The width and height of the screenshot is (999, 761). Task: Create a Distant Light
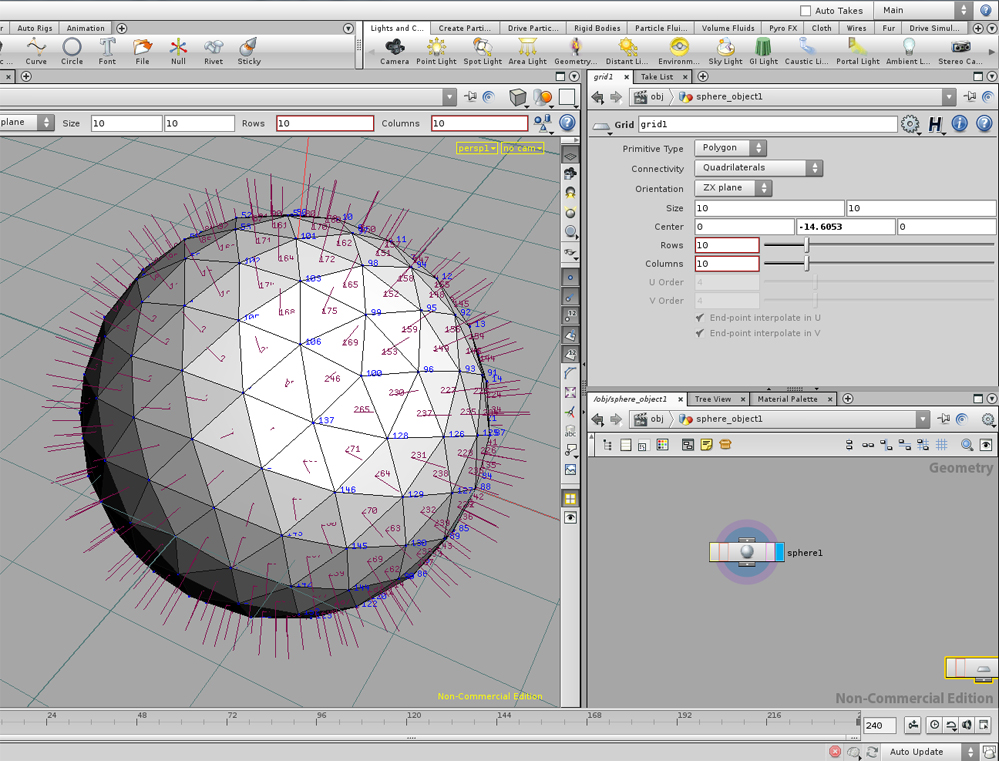pyautogui.click(x=627, y=52)
